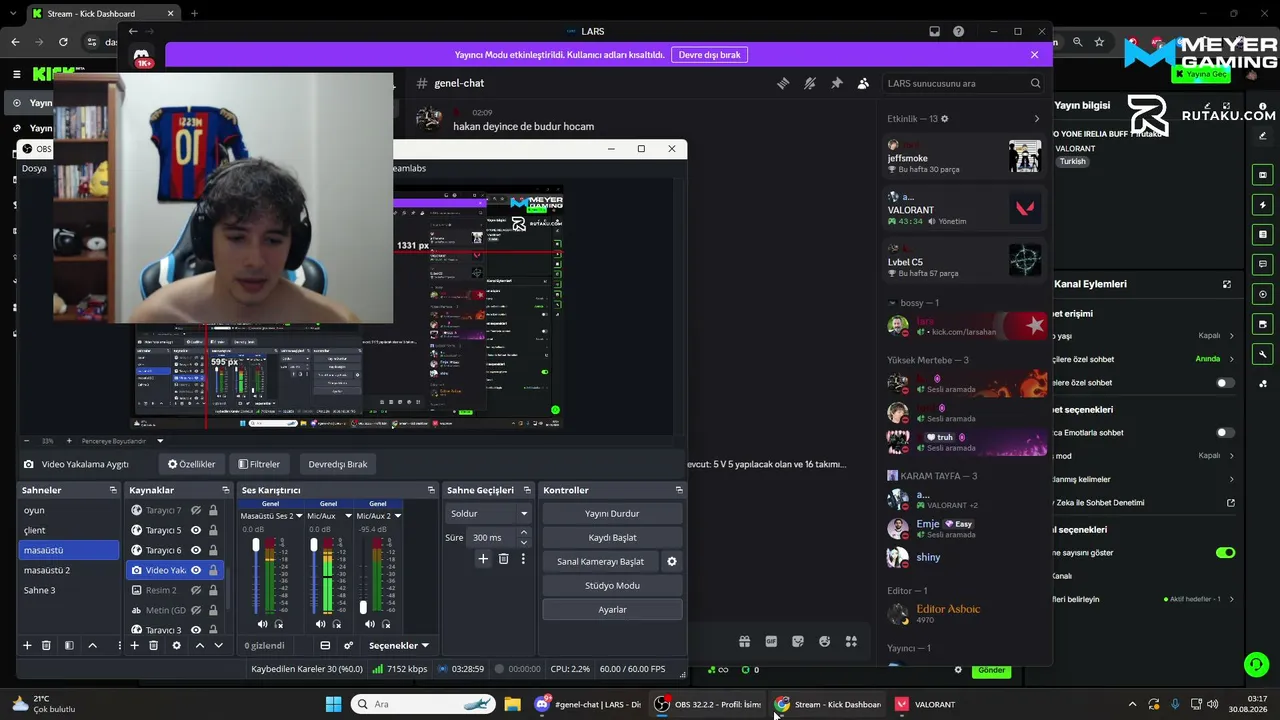This screenshot has height=720, width=1280.
Task: Toggle sayısını göster switch in Kick
Action: coord(1225,552)
